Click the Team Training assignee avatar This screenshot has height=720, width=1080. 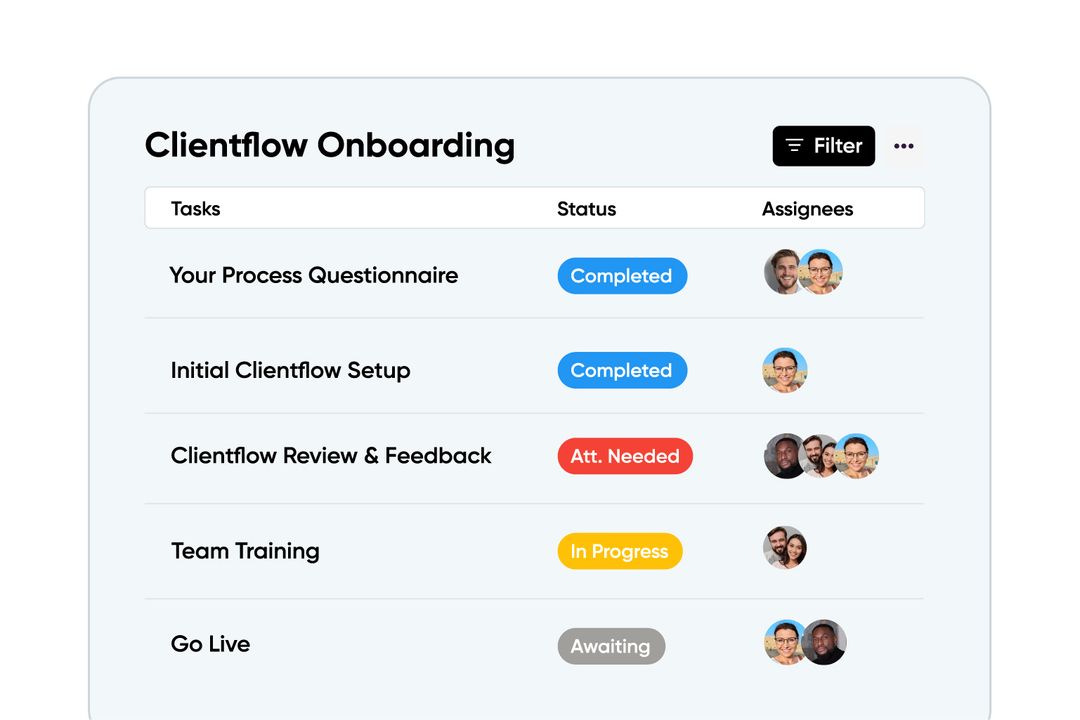pos(786,548)
